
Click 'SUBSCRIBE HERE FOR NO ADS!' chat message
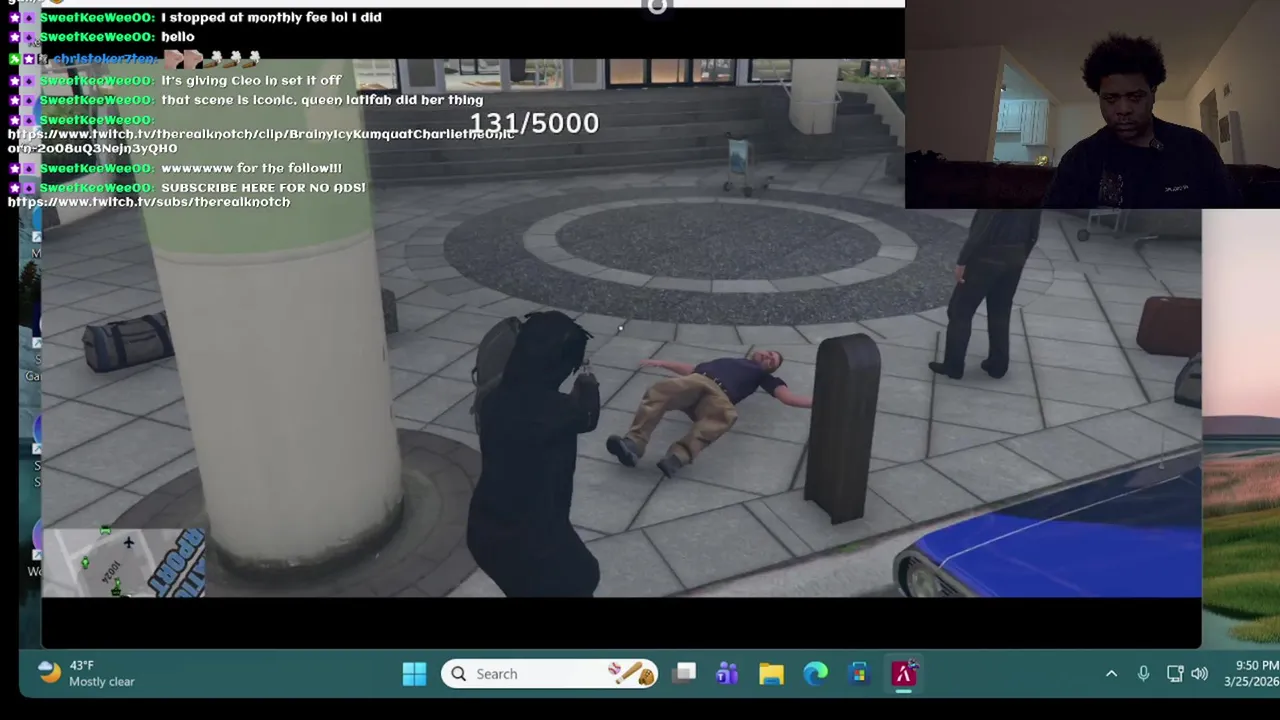click(263, 188)
